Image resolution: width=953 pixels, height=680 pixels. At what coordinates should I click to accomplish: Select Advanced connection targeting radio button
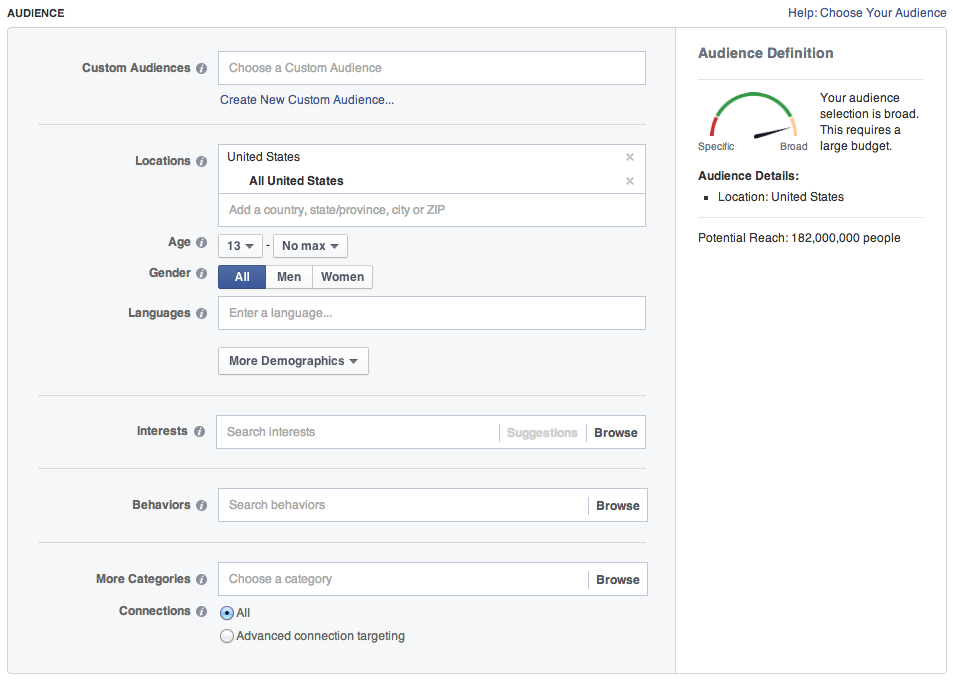(x=227, y=635)
